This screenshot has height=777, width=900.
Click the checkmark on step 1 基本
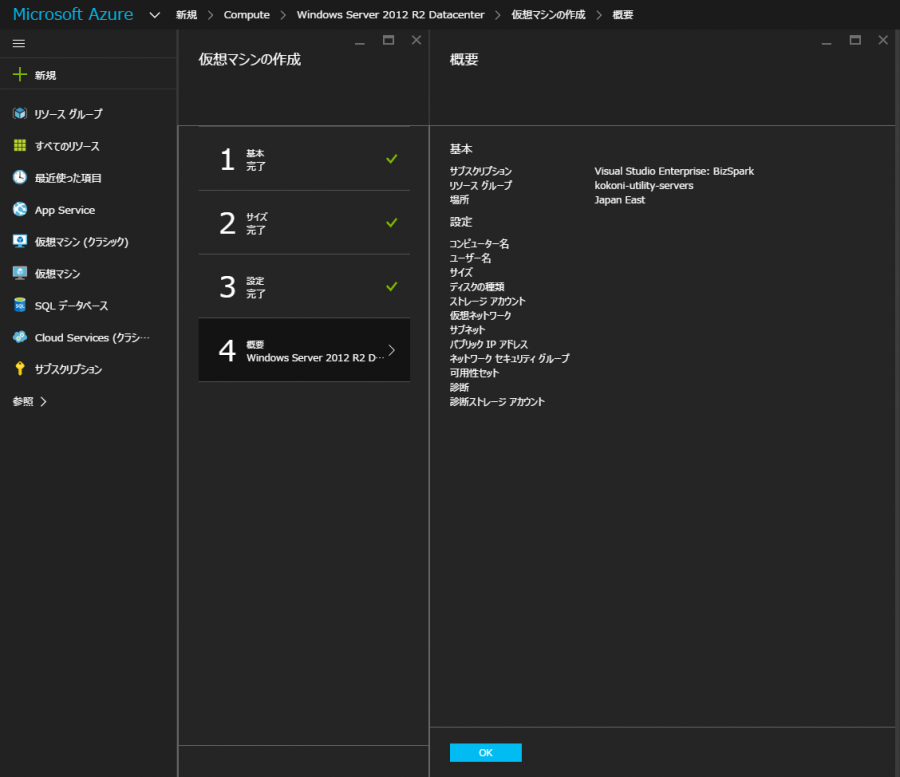392,159
